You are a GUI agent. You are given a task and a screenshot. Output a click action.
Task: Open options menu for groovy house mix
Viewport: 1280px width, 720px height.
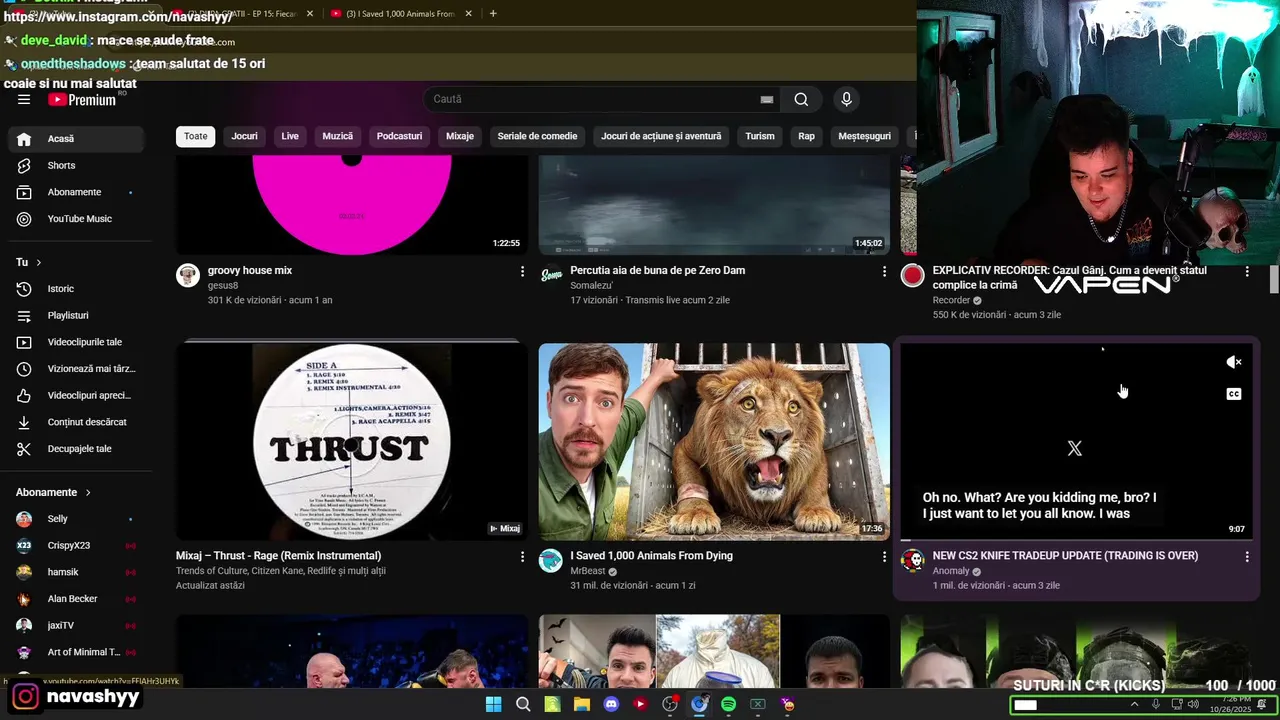coord(522,271)
